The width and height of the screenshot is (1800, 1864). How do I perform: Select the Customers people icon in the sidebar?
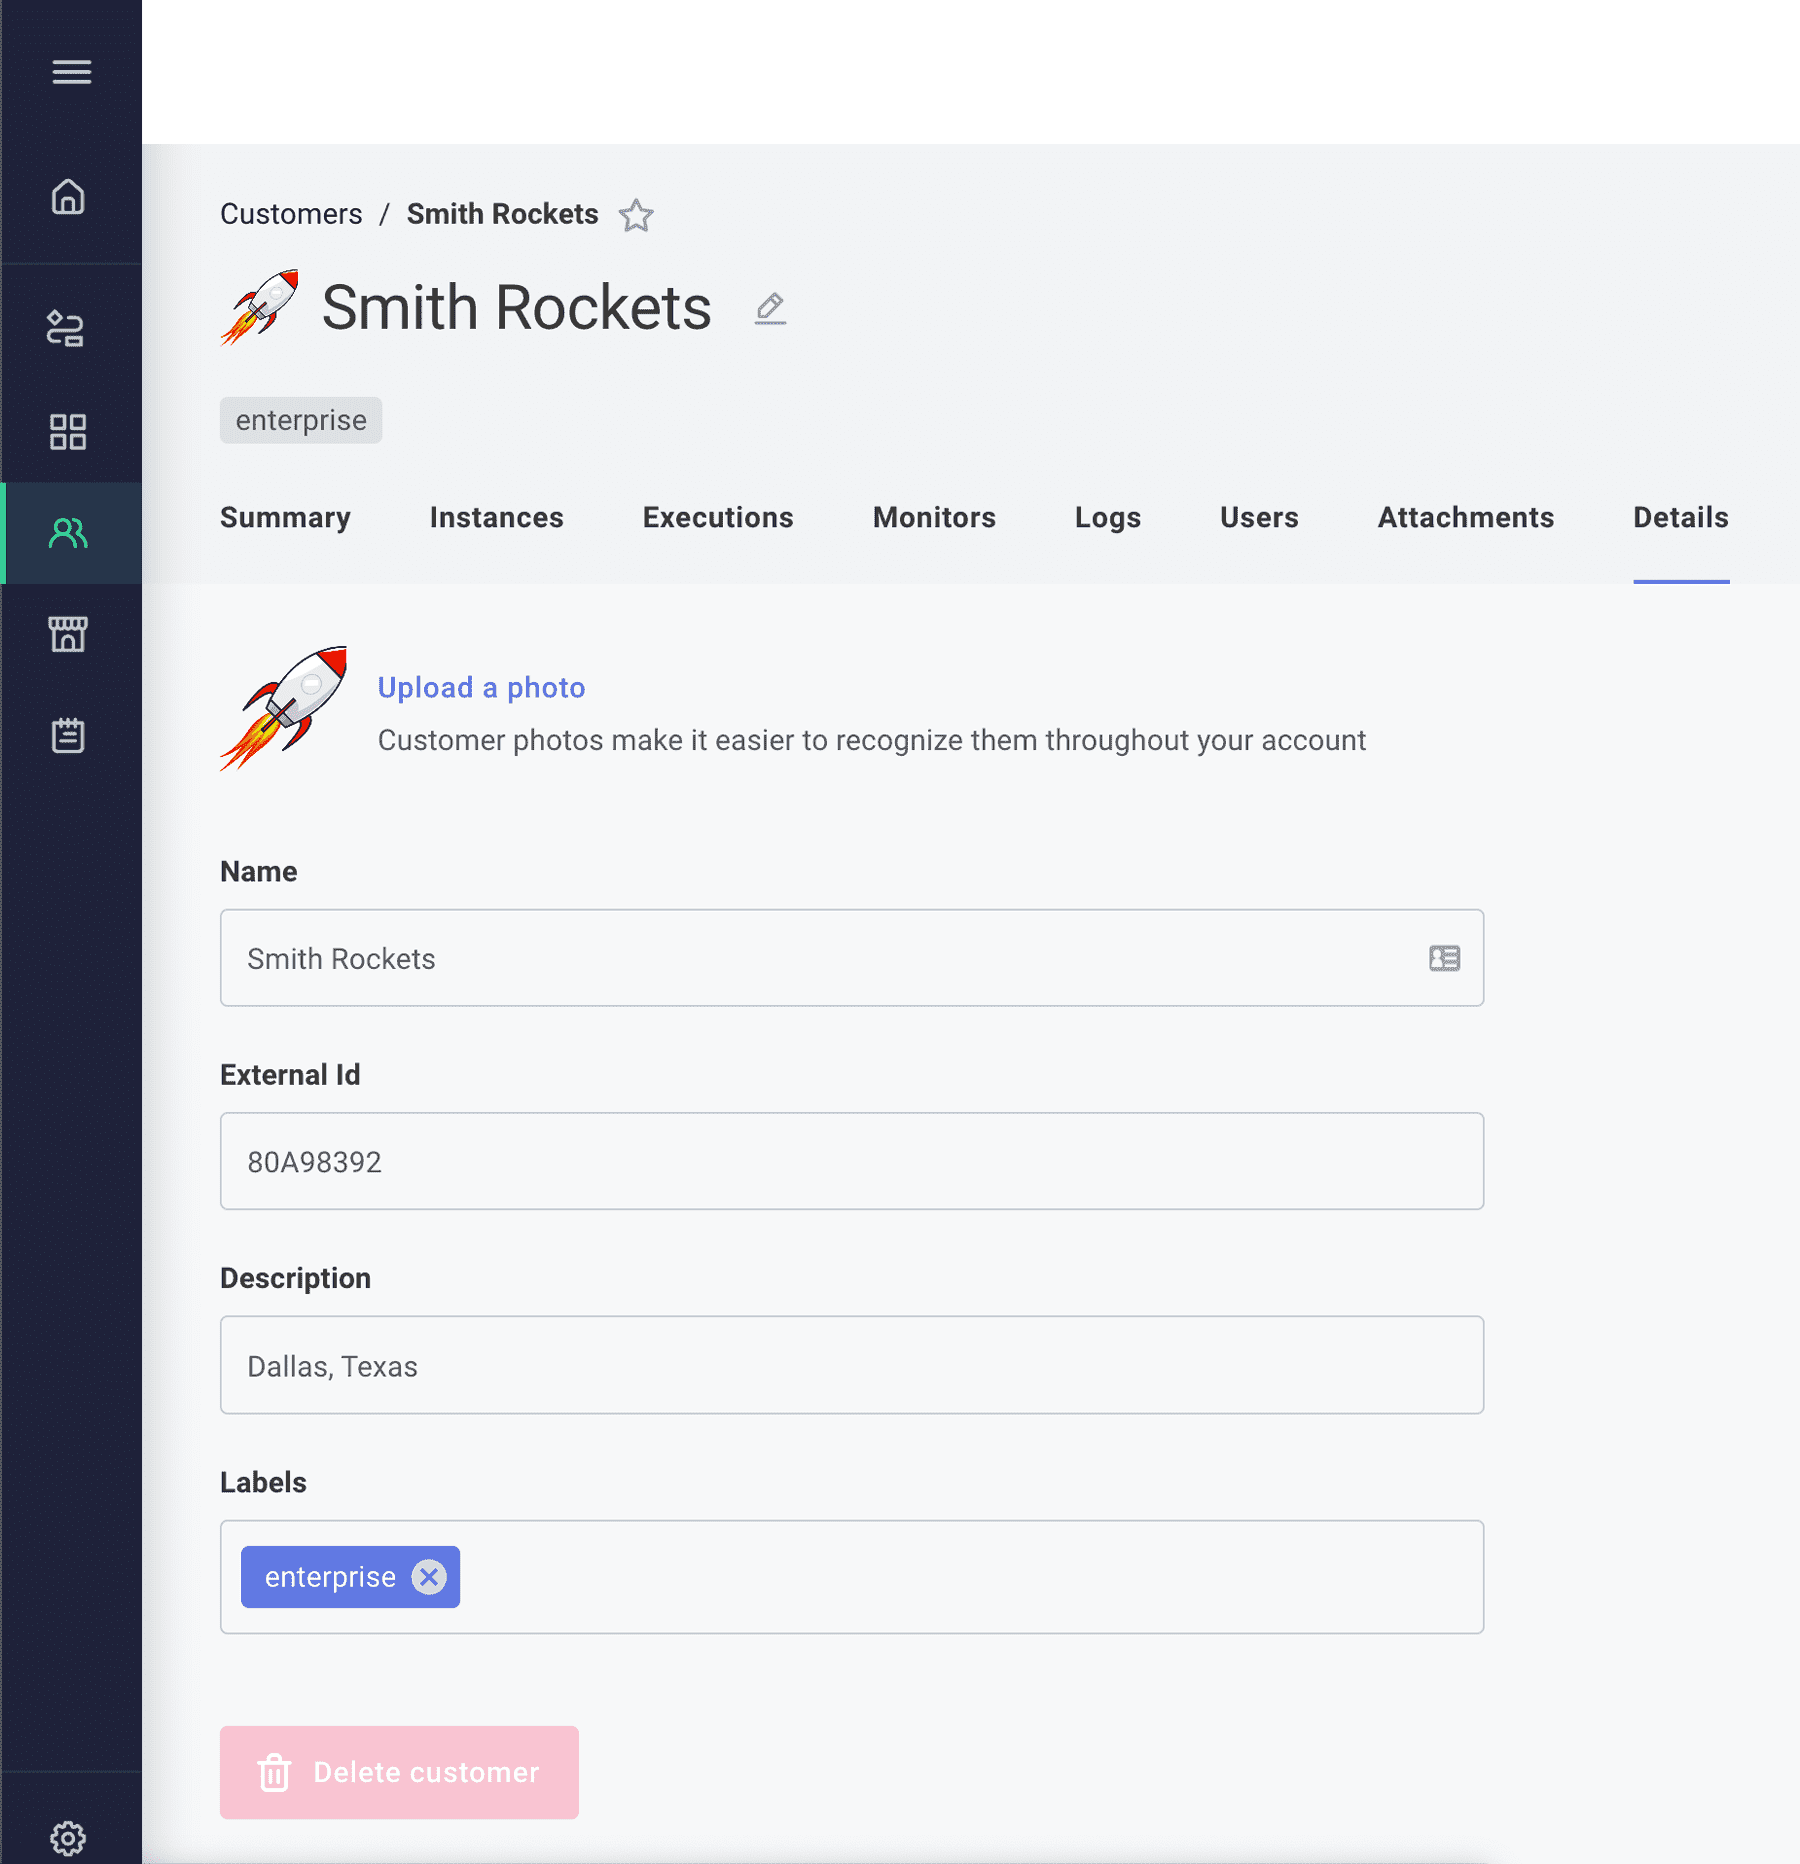pyautogui.click(x=68, y=535)
